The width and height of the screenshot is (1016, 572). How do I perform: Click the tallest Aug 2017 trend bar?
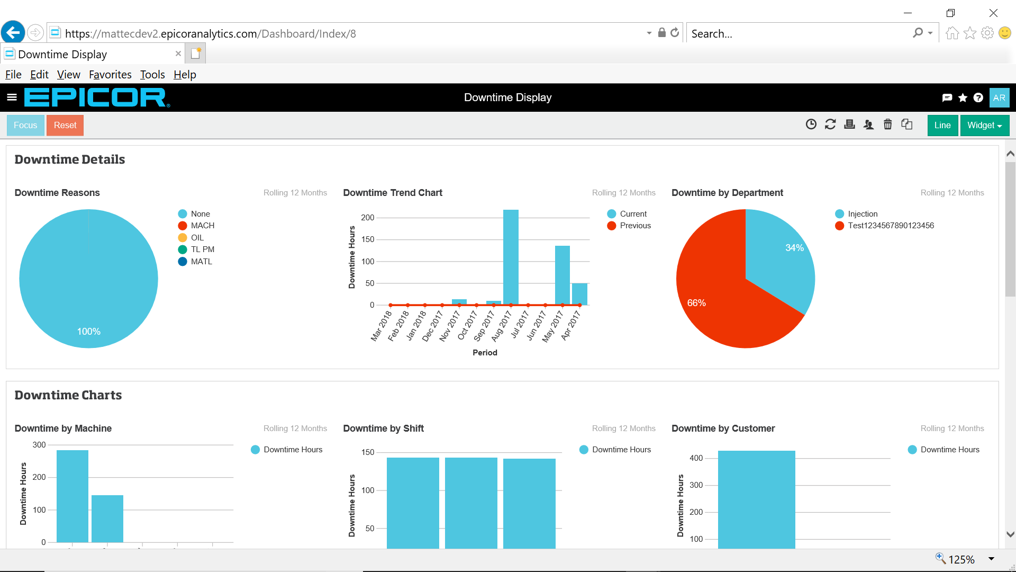[511, 257]
